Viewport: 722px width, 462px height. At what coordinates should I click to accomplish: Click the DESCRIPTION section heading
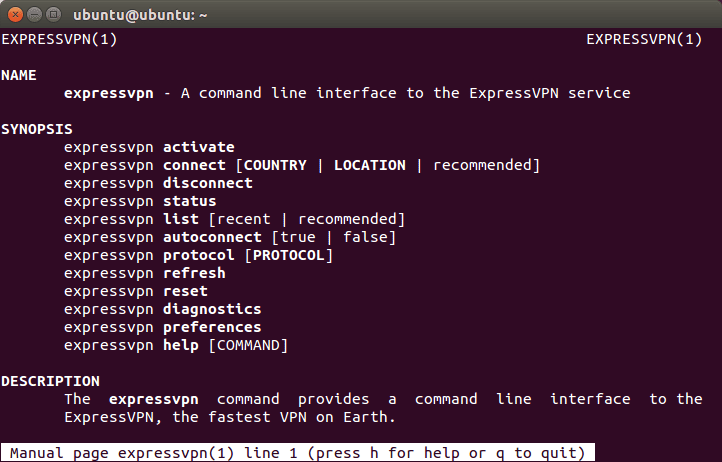point(50,381)
